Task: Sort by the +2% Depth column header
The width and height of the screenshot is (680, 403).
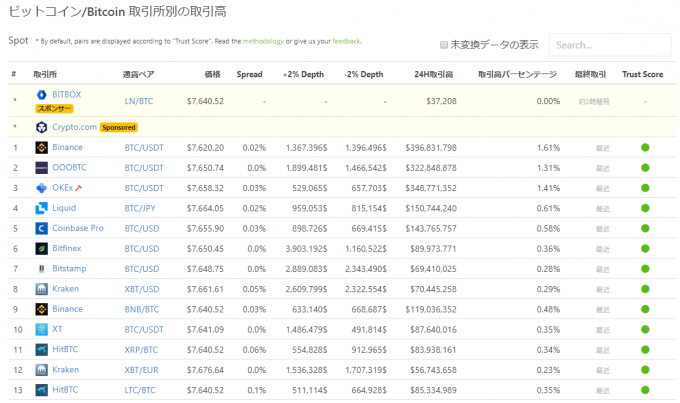Action: 303,74
